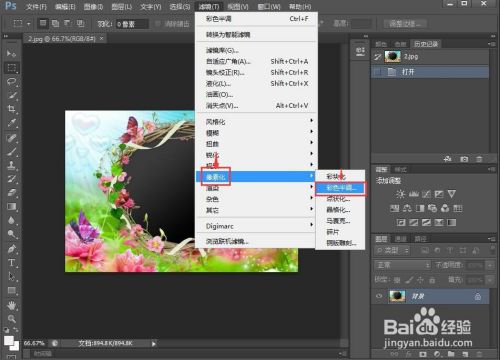Toggle the 消除锯齿 anti-alias checkbox

coord(158,24)
